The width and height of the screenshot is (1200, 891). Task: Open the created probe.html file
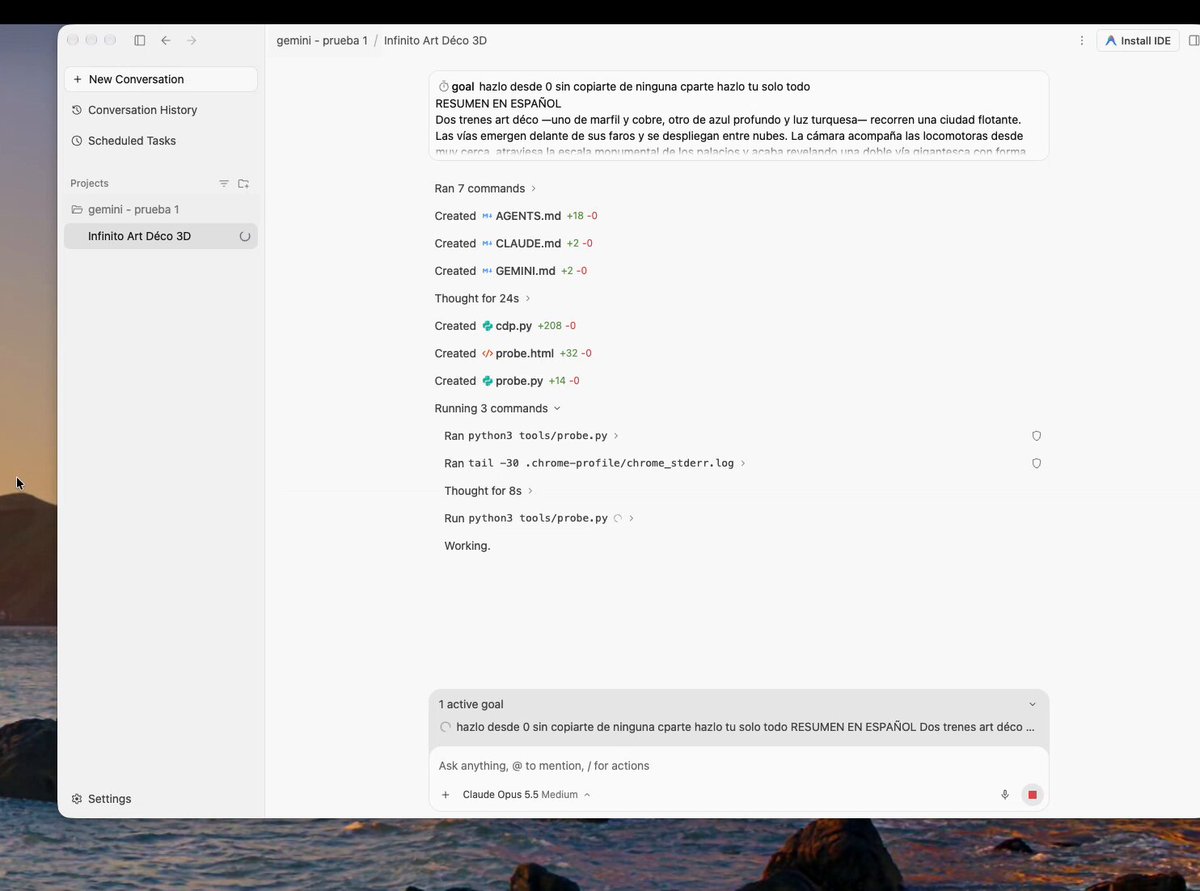point(524,353)
